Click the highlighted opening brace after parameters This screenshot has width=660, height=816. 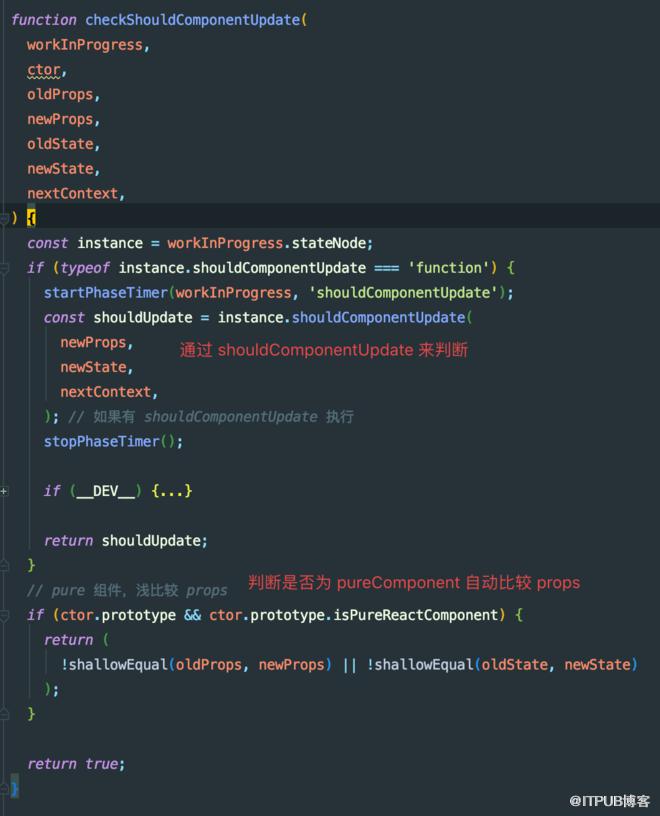pyautogui.click(x=31, y=218)
